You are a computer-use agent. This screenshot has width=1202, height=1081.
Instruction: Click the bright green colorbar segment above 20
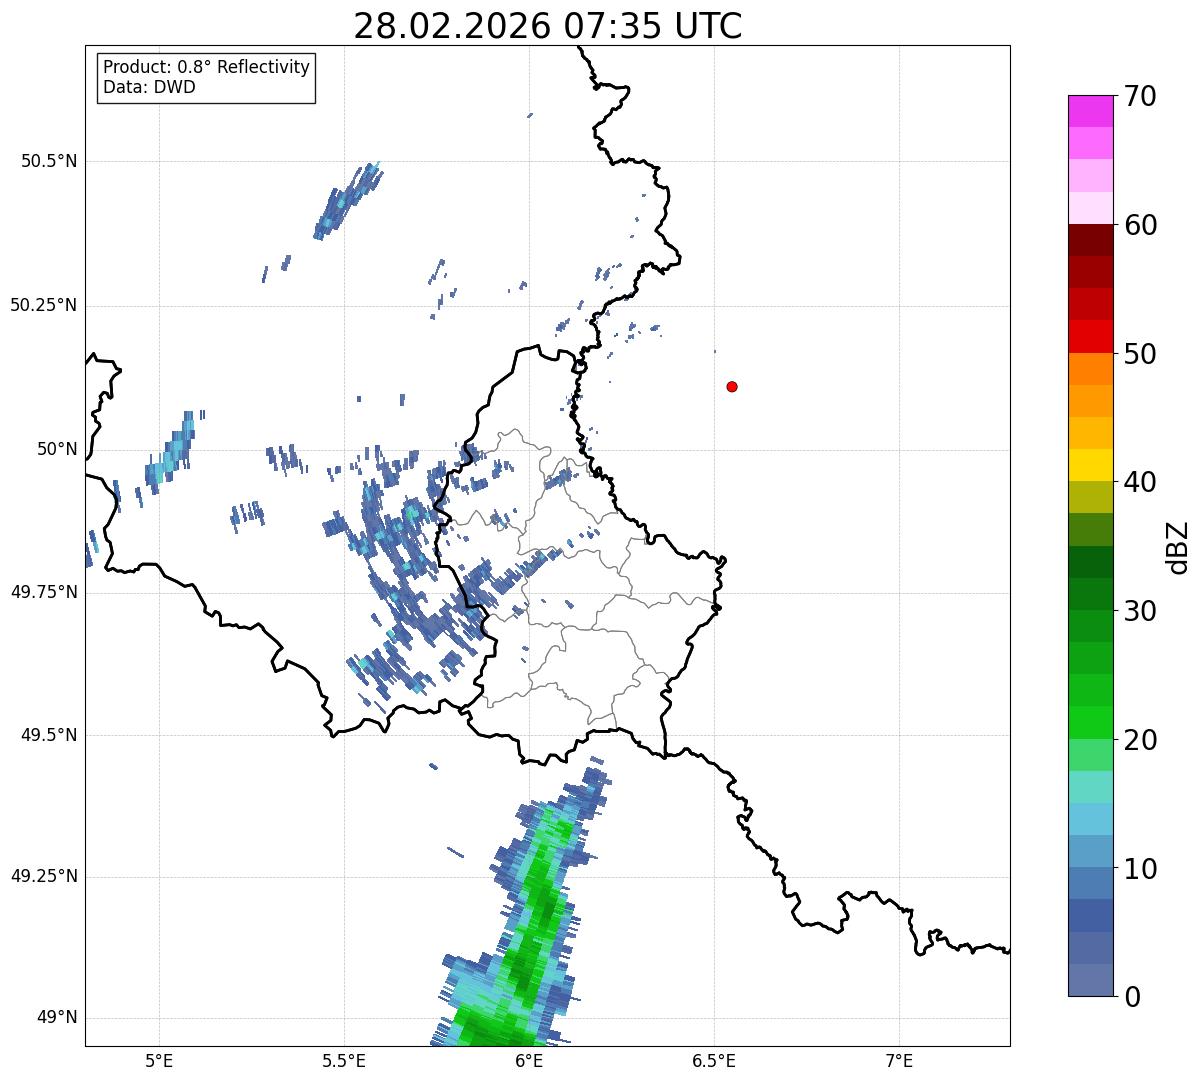pos(1091,723)
